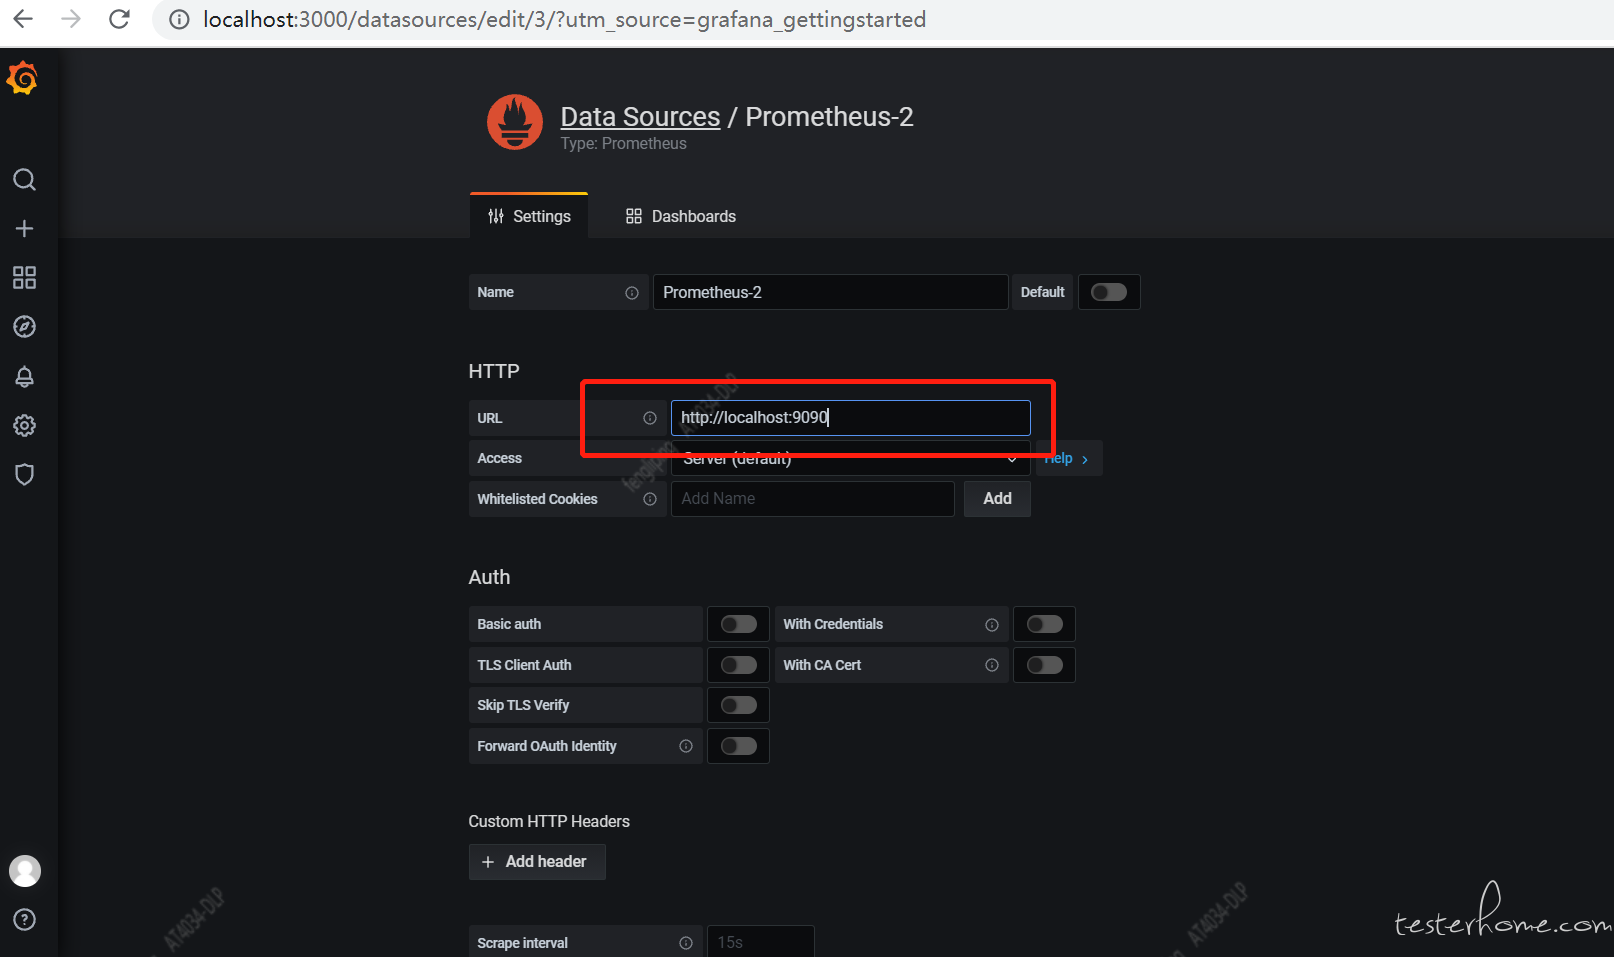
Task: Toggle the Default data source switch
Action: [1108, 292]
